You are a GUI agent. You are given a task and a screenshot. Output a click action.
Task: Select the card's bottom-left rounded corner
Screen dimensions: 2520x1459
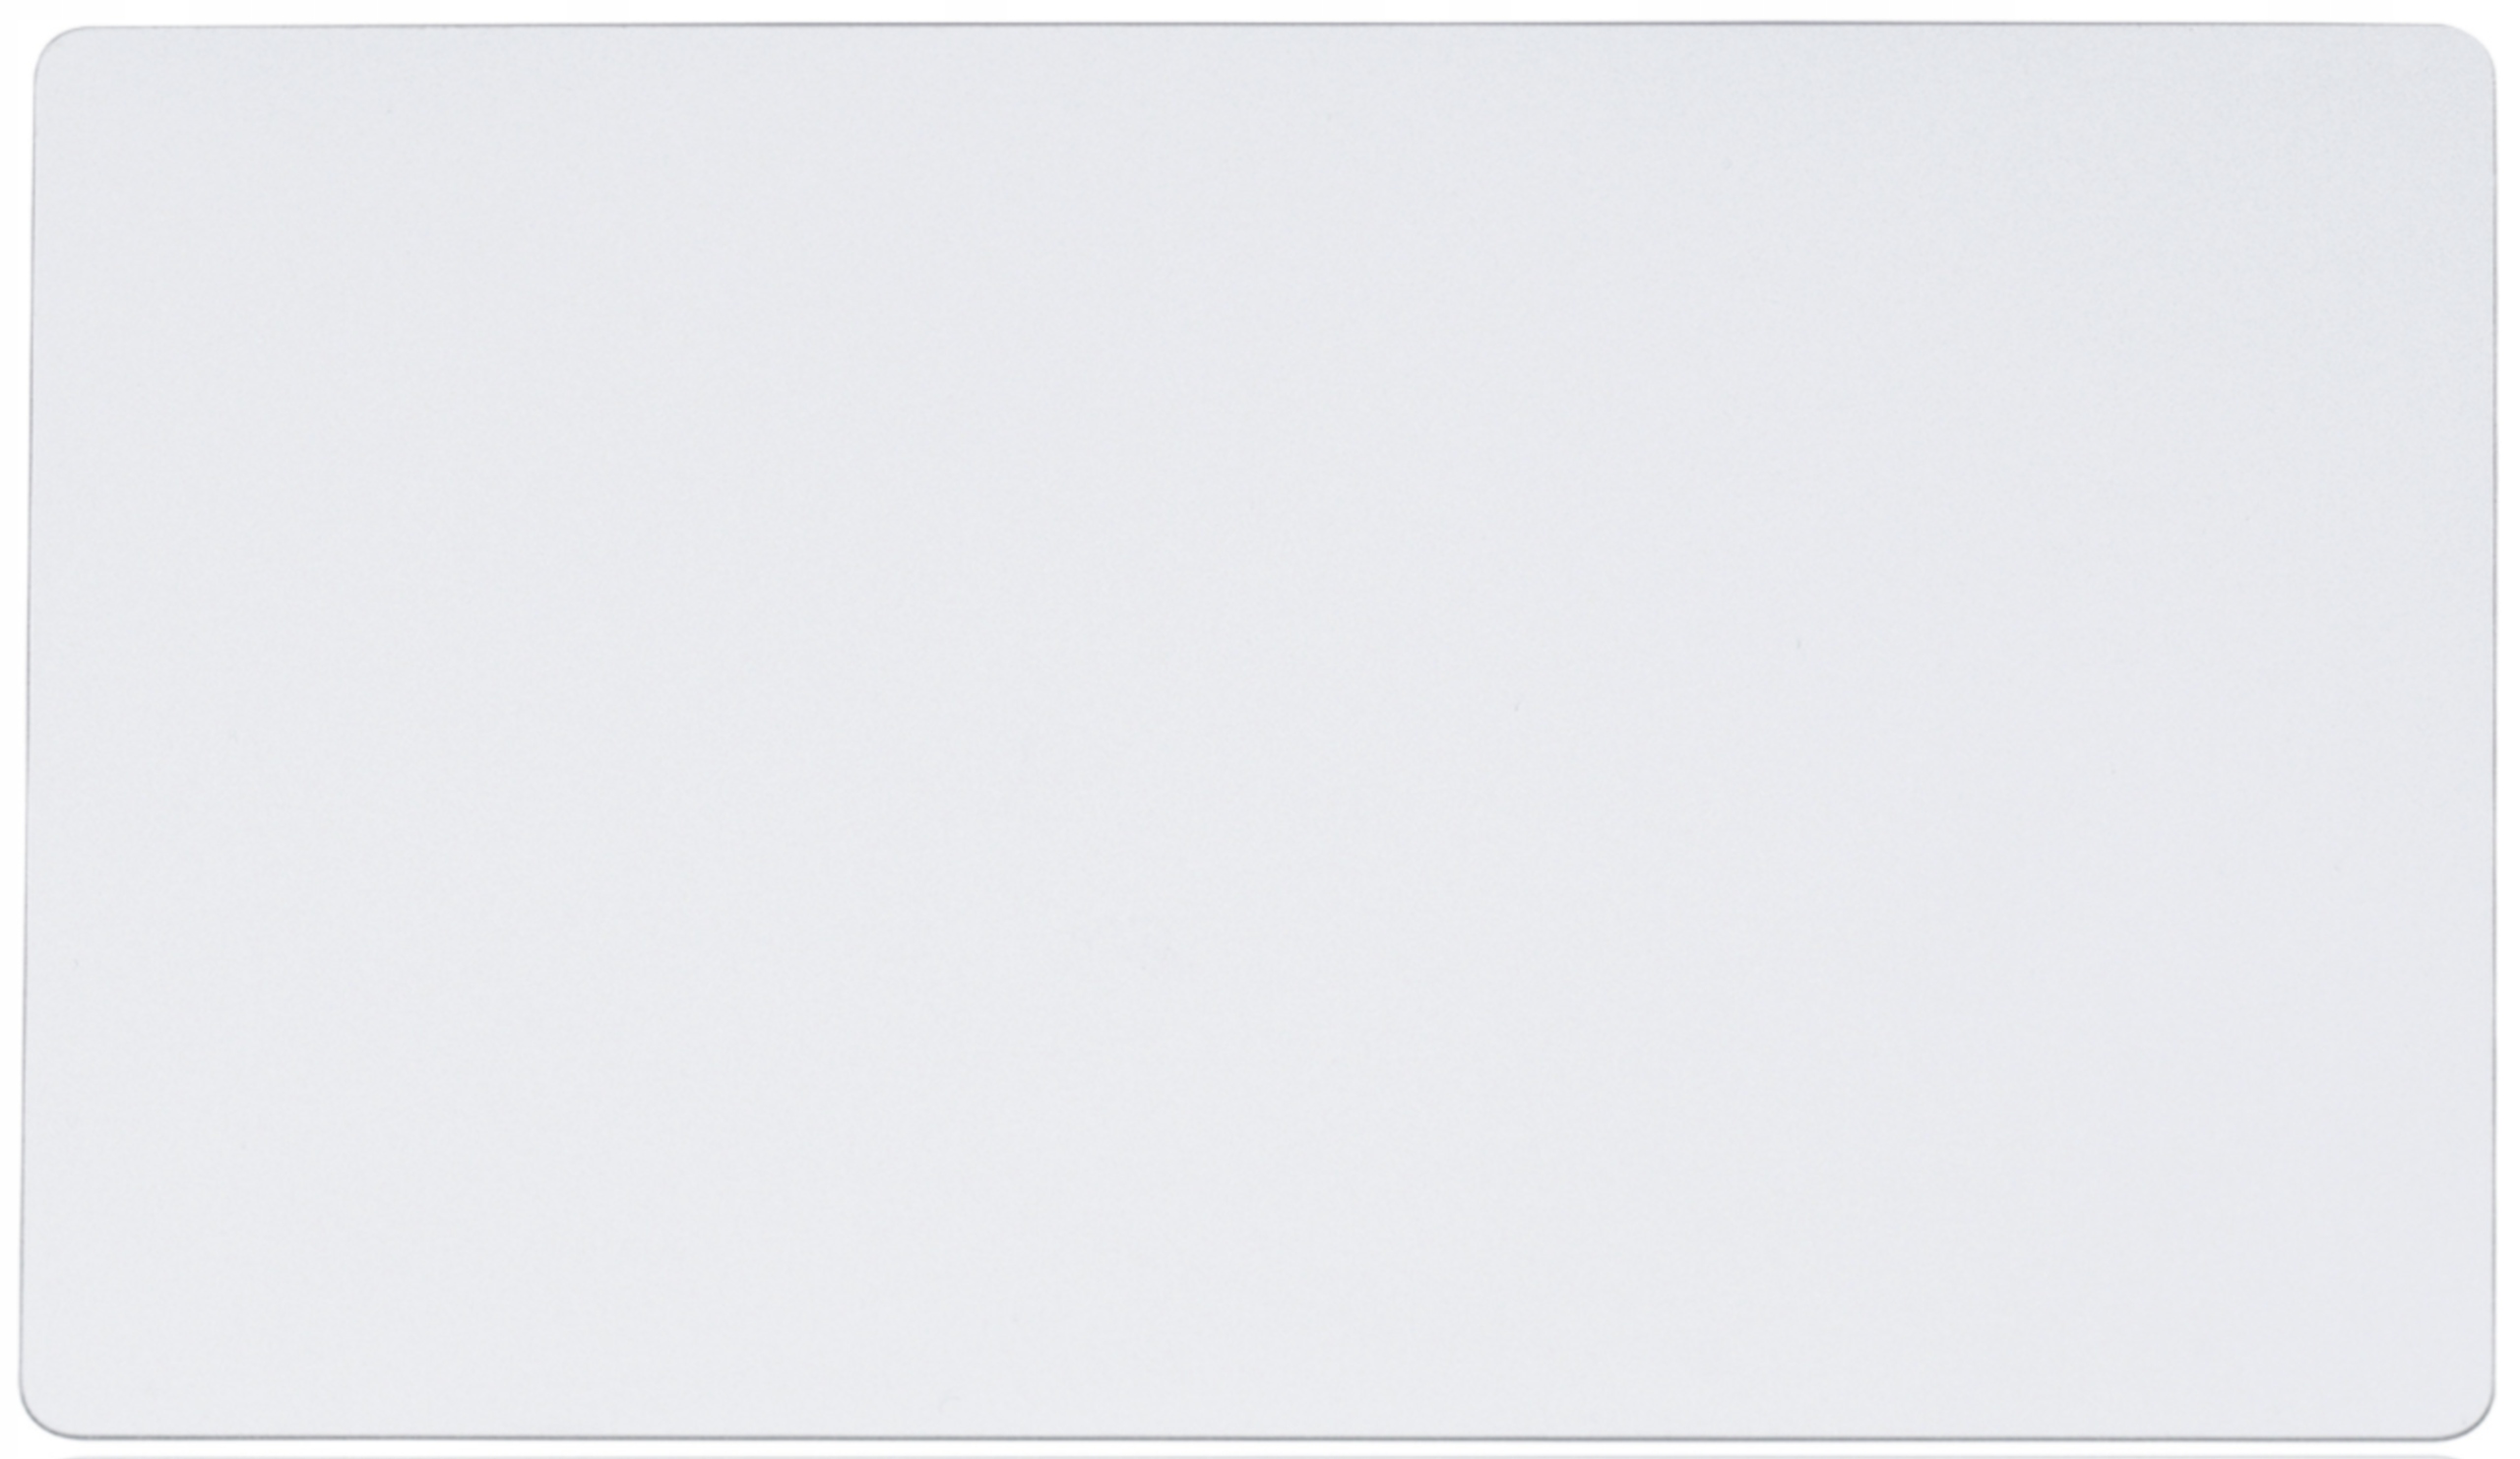click(48, 1412)
